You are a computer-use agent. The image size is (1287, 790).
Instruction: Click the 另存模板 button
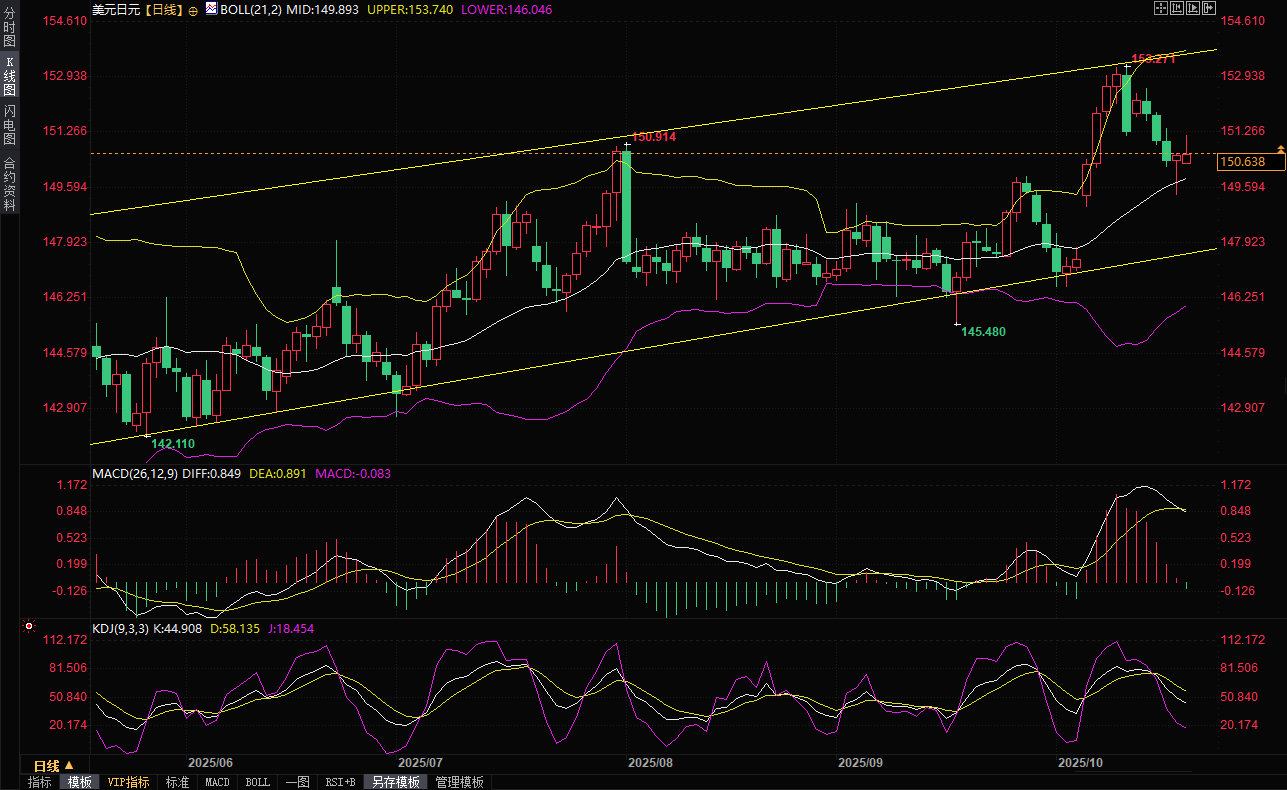[395, 782]
